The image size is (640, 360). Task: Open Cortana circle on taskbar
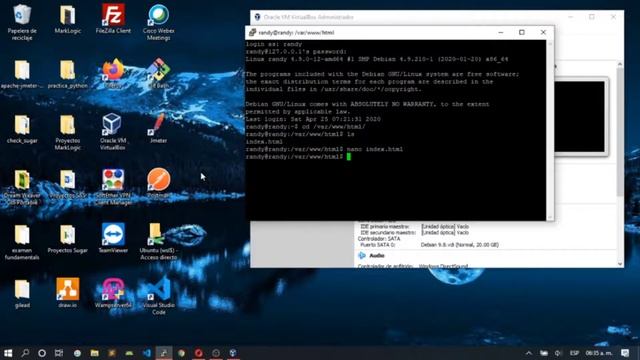[x=42, y=353]
